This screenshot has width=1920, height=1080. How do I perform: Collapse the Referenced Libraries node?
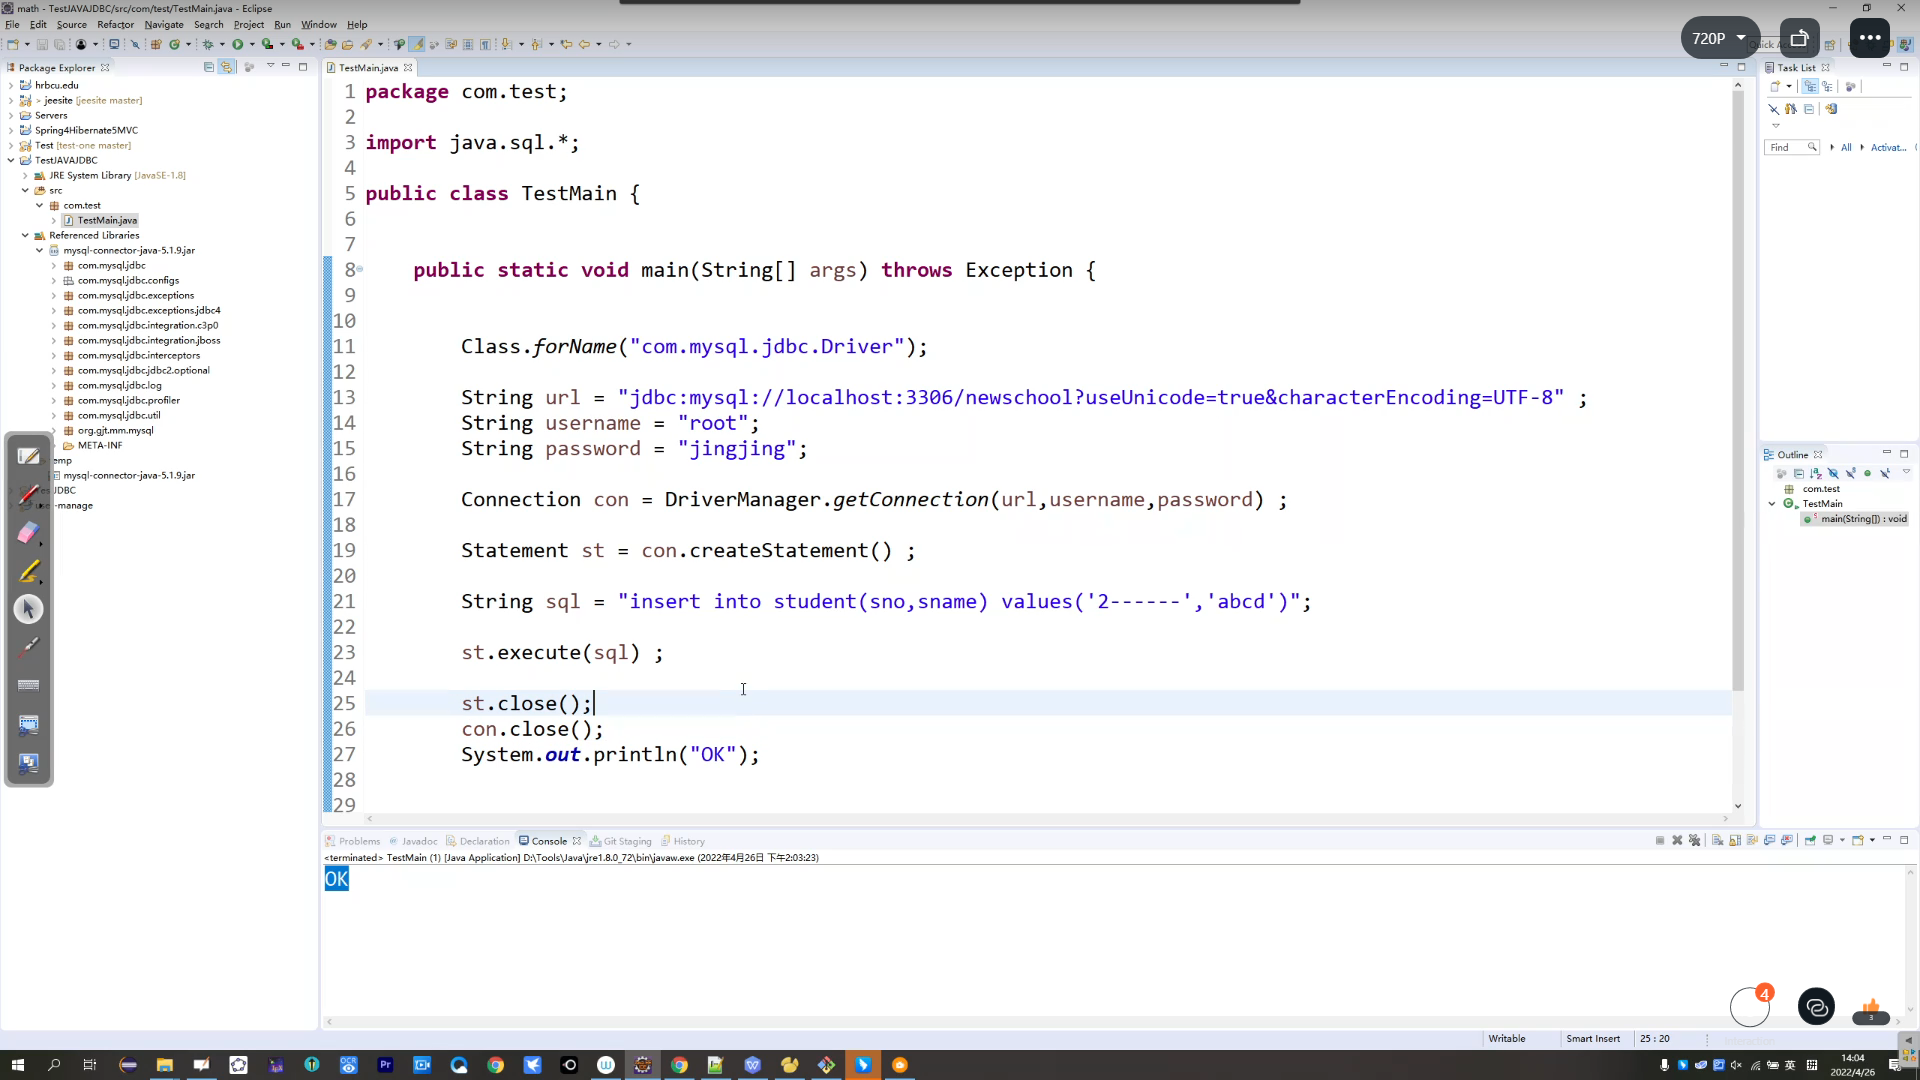tap(25, 235)
